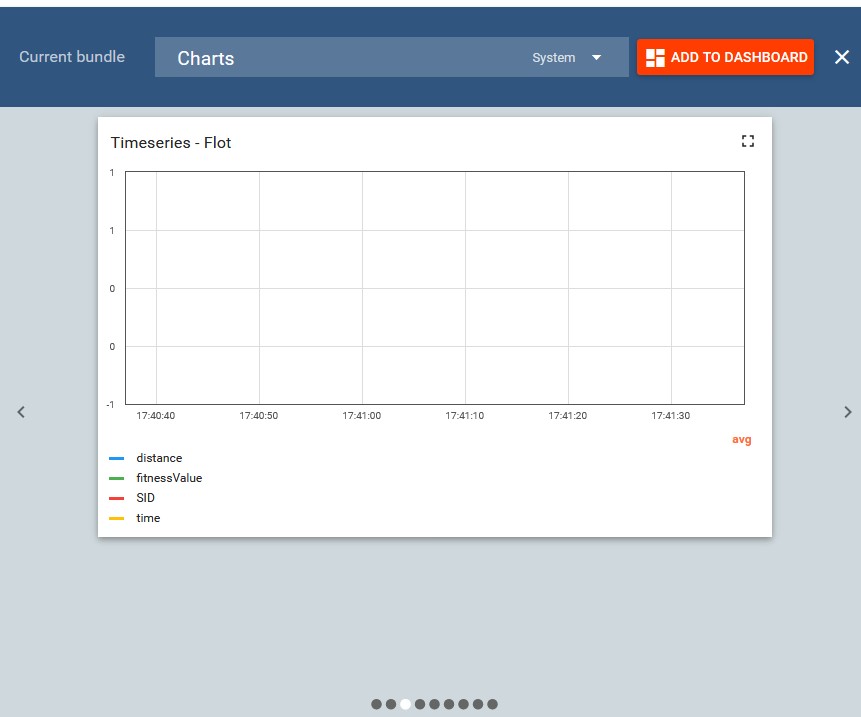Click the blue distance color line
This screenshot has width=861, height=717.
(116, 458)
